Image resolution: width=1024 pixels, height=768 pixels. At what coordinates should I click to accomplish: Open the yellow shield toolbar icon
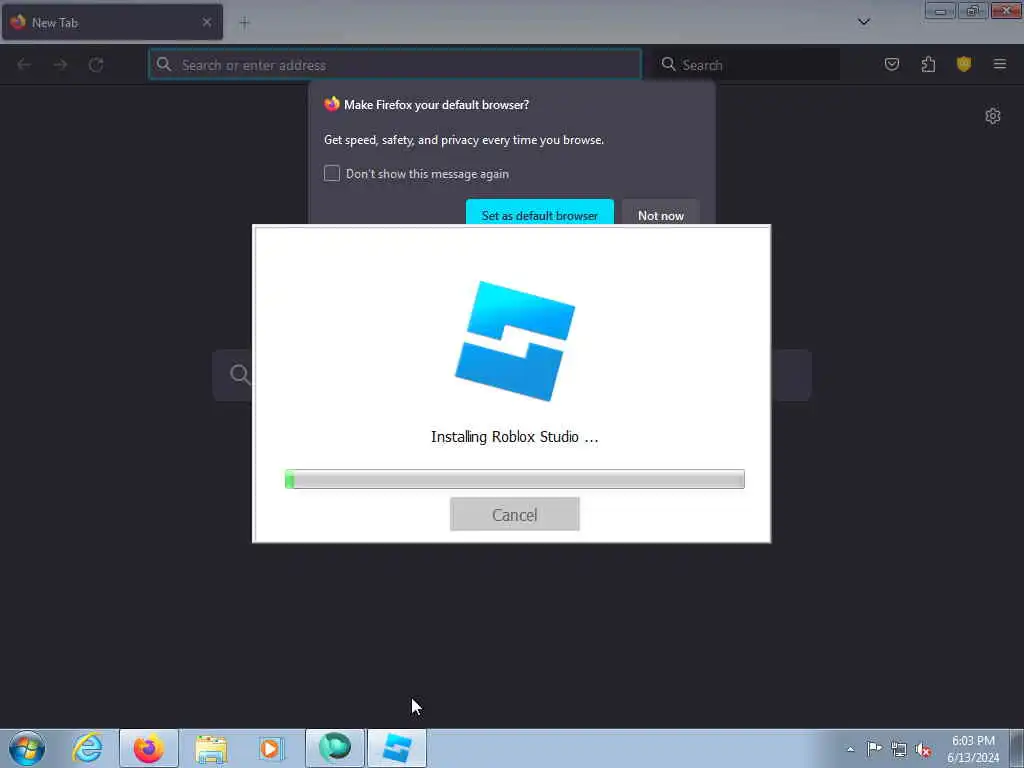coord(963,64)
